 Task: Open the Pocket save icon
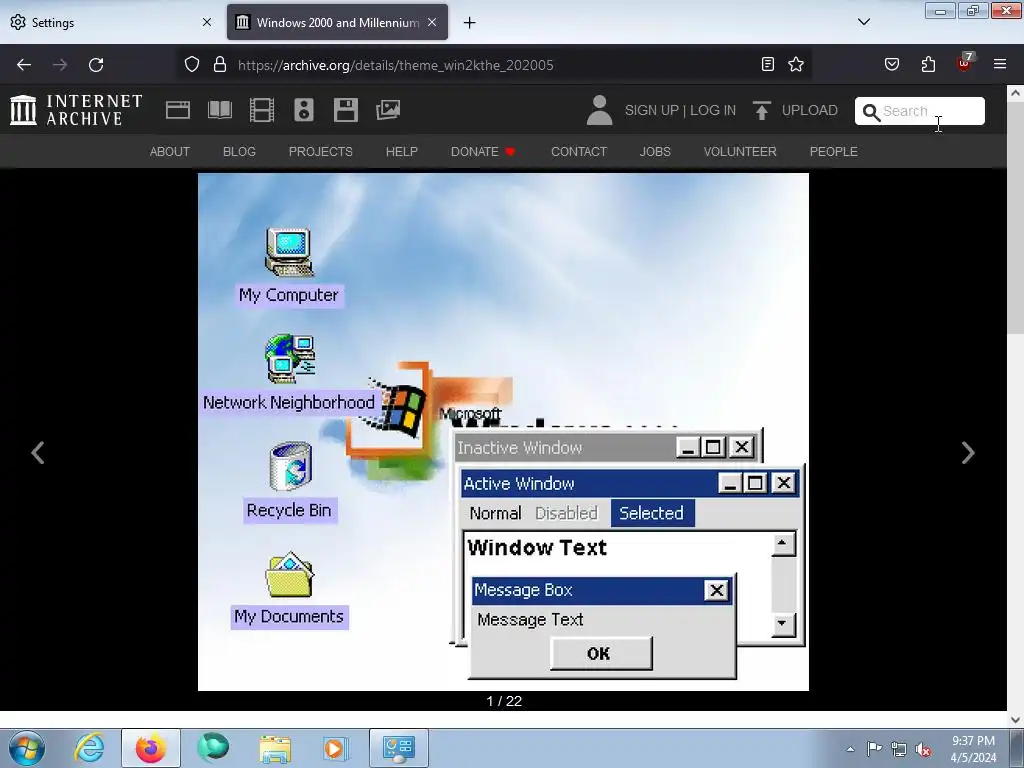point(891,64)
